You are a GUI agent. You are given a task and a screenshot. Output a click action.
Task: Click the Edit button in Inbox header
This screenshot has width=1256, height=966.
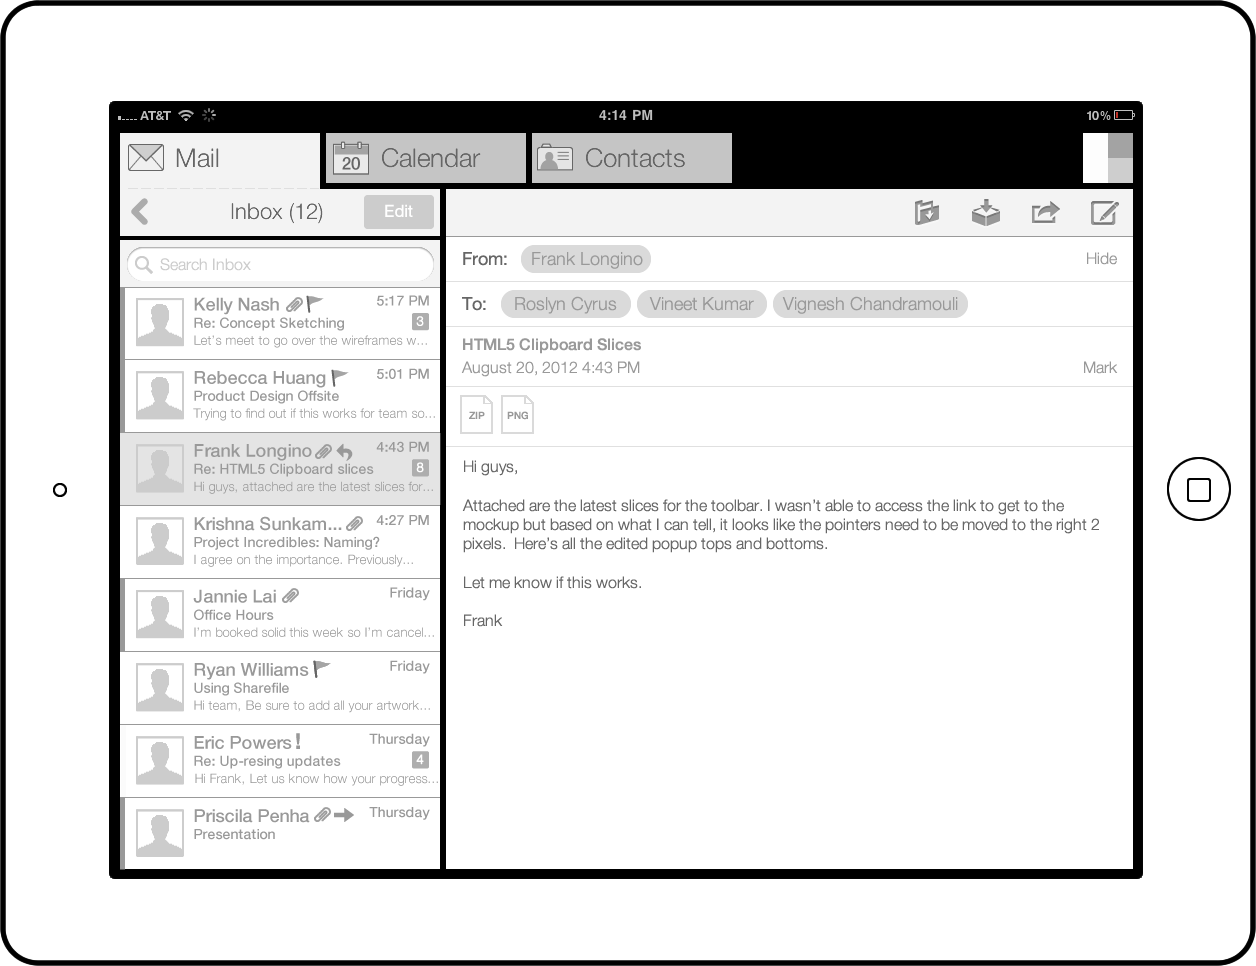tap(399, 211)
